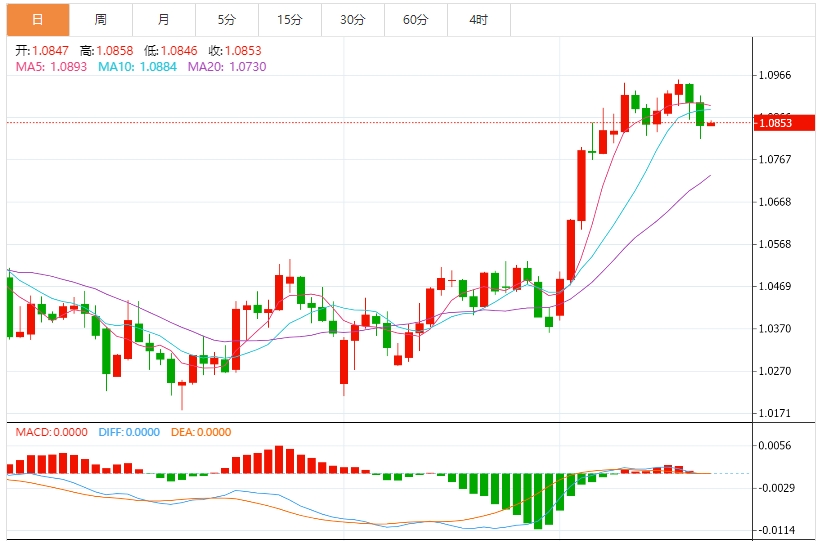826x541 pixels.
Task: Open the 60分 timeframe tab
Action: (416, 20)
